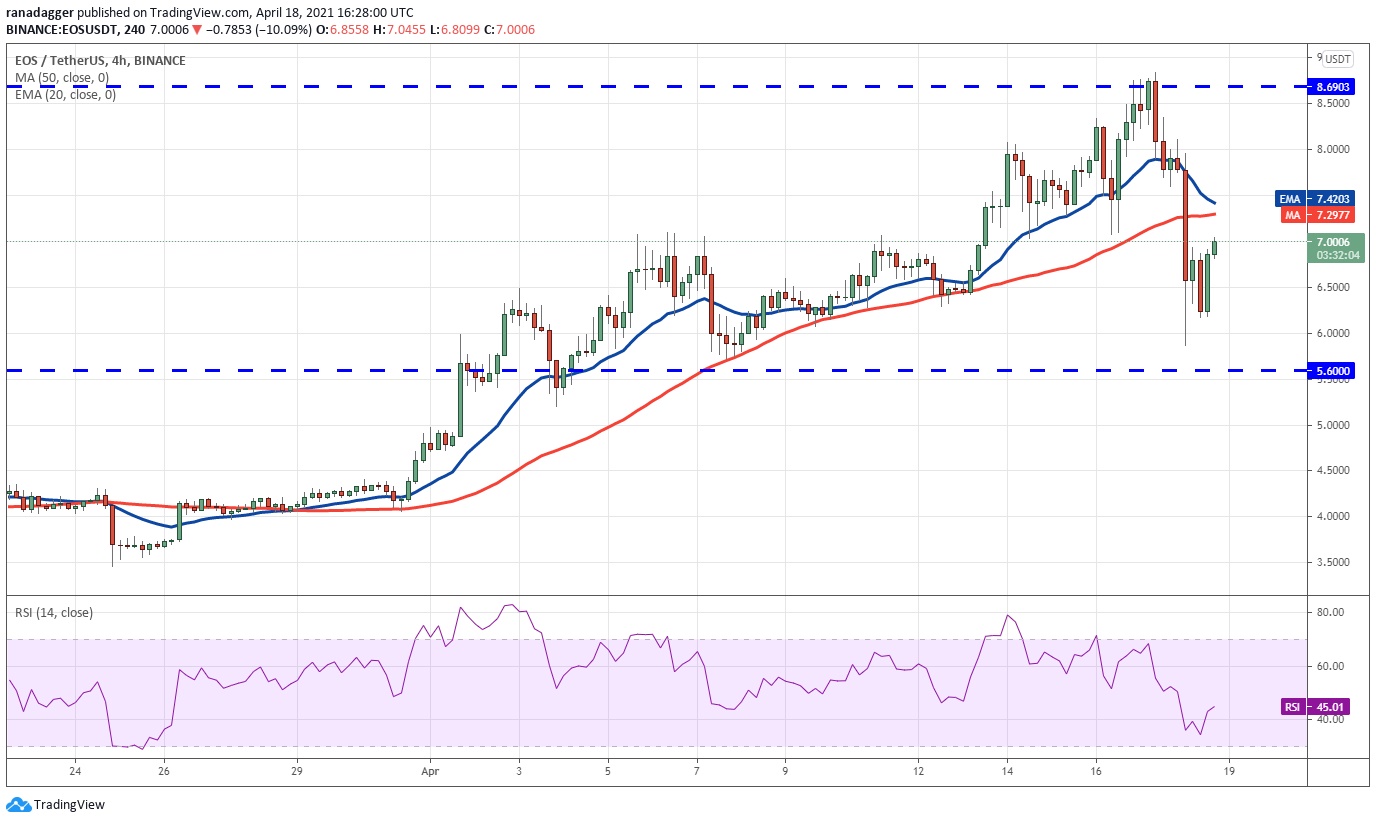1376x823 pixels.
Task: Click the 40.00 RSI axis label
Action: click(x=1329, y=720)
